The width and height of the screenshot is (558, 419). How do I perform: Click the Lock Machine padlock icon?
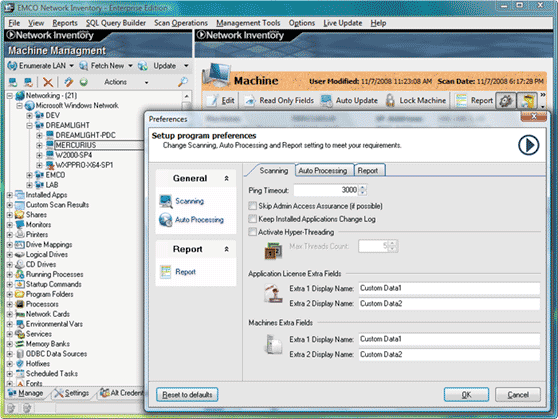390,100
